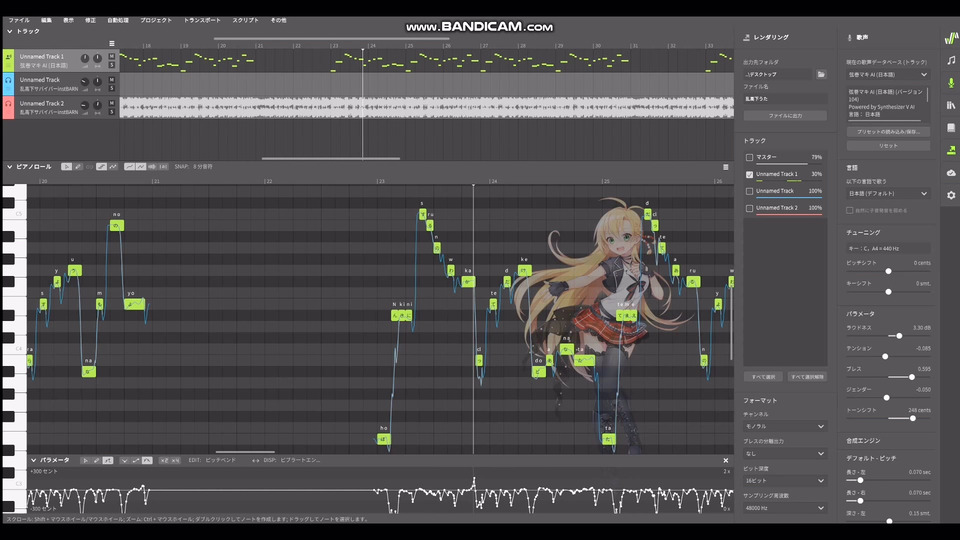Mute the blue Unnamed Track
The height and width of the screenshot is (540, 960).
click(x=111, y=80)
